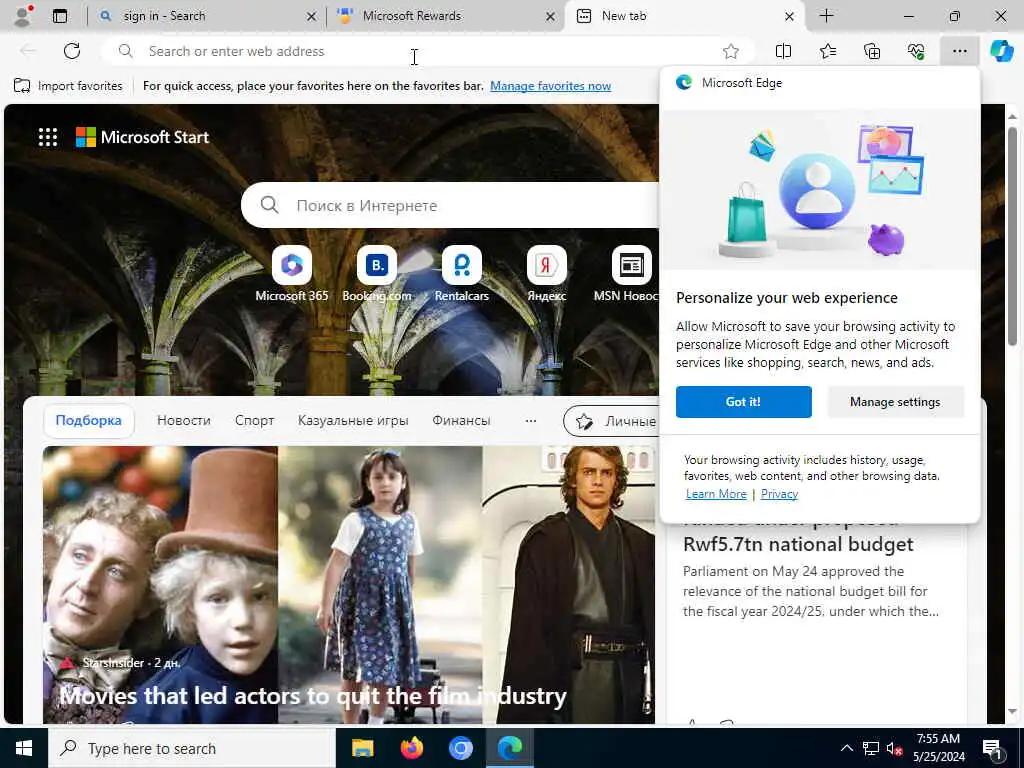1024x768 pixels.
Task: Click the Got it! button
Action: (743, 402)
